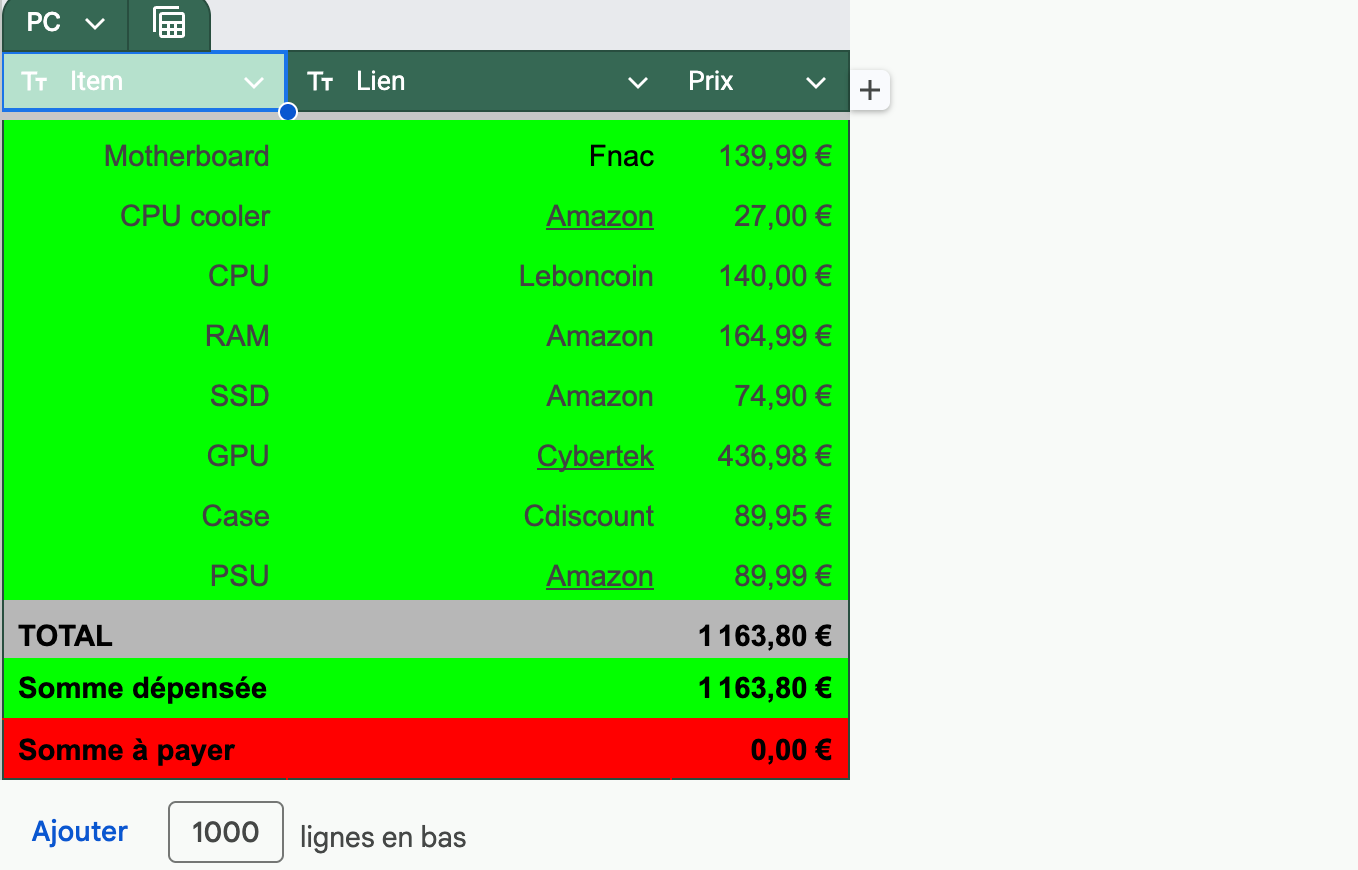This screenshot has width=1358, height=870.
Task: Open the PC table name dropdown
Action: click(x=95, y=24)
